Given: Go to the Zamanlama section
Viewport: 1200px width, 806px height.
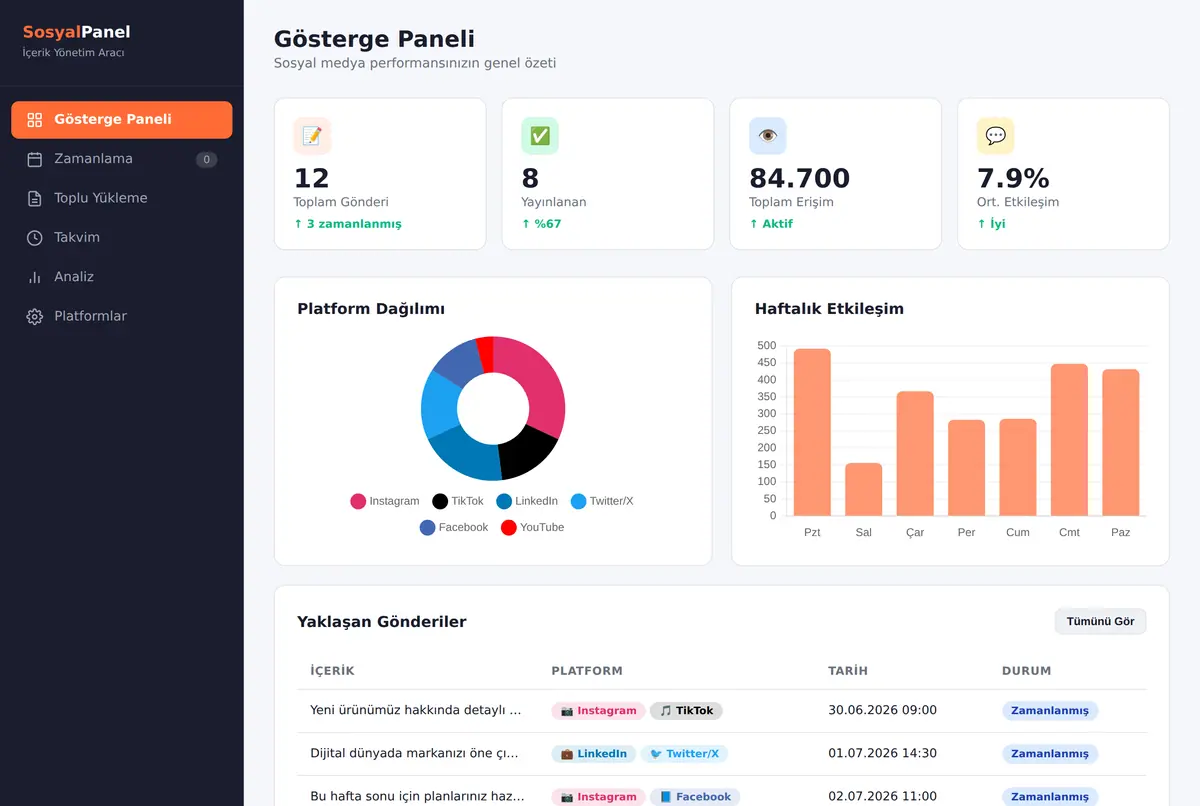Looking at the screenshot, I should [122, 159].
